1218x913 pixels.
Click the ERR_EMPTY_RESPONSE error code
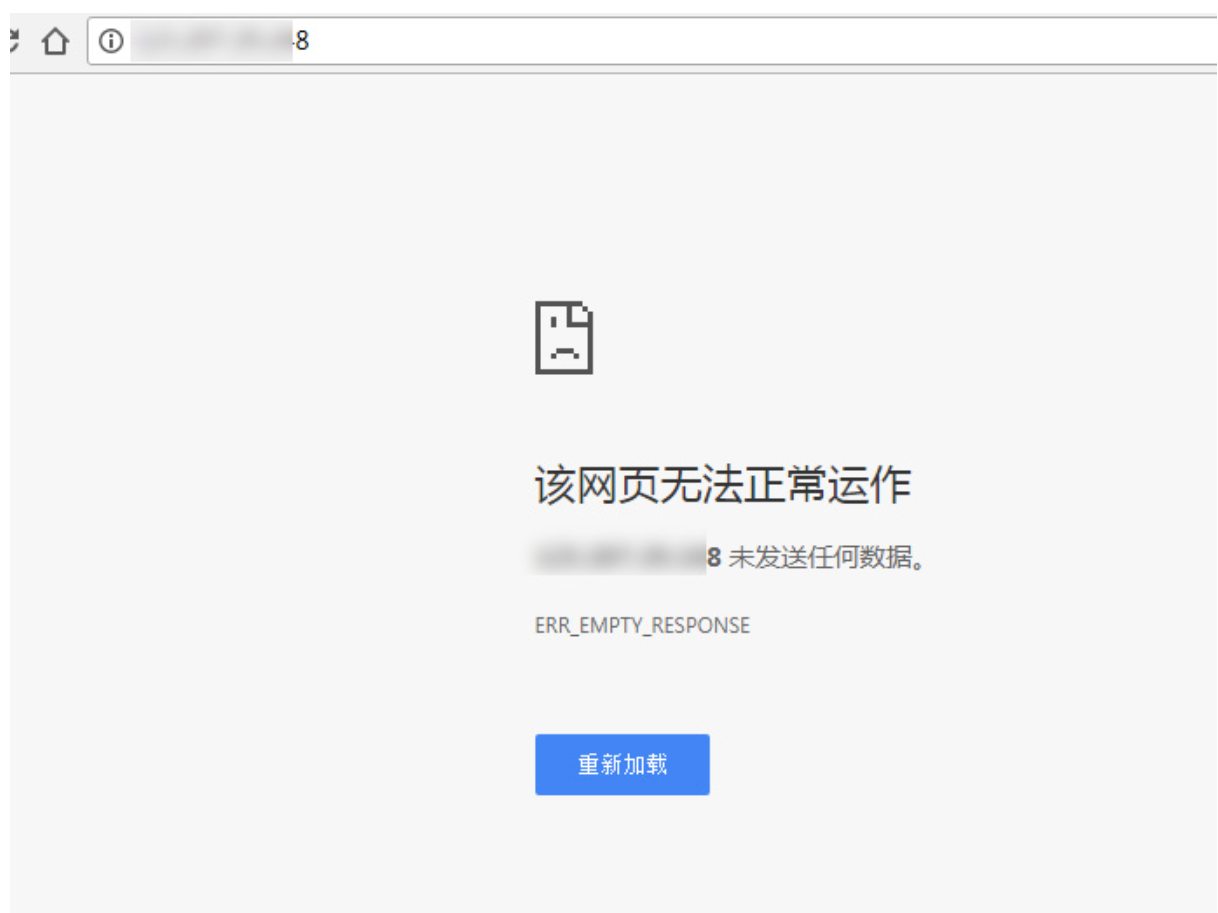pyautogui.click(x=642, y=626)
